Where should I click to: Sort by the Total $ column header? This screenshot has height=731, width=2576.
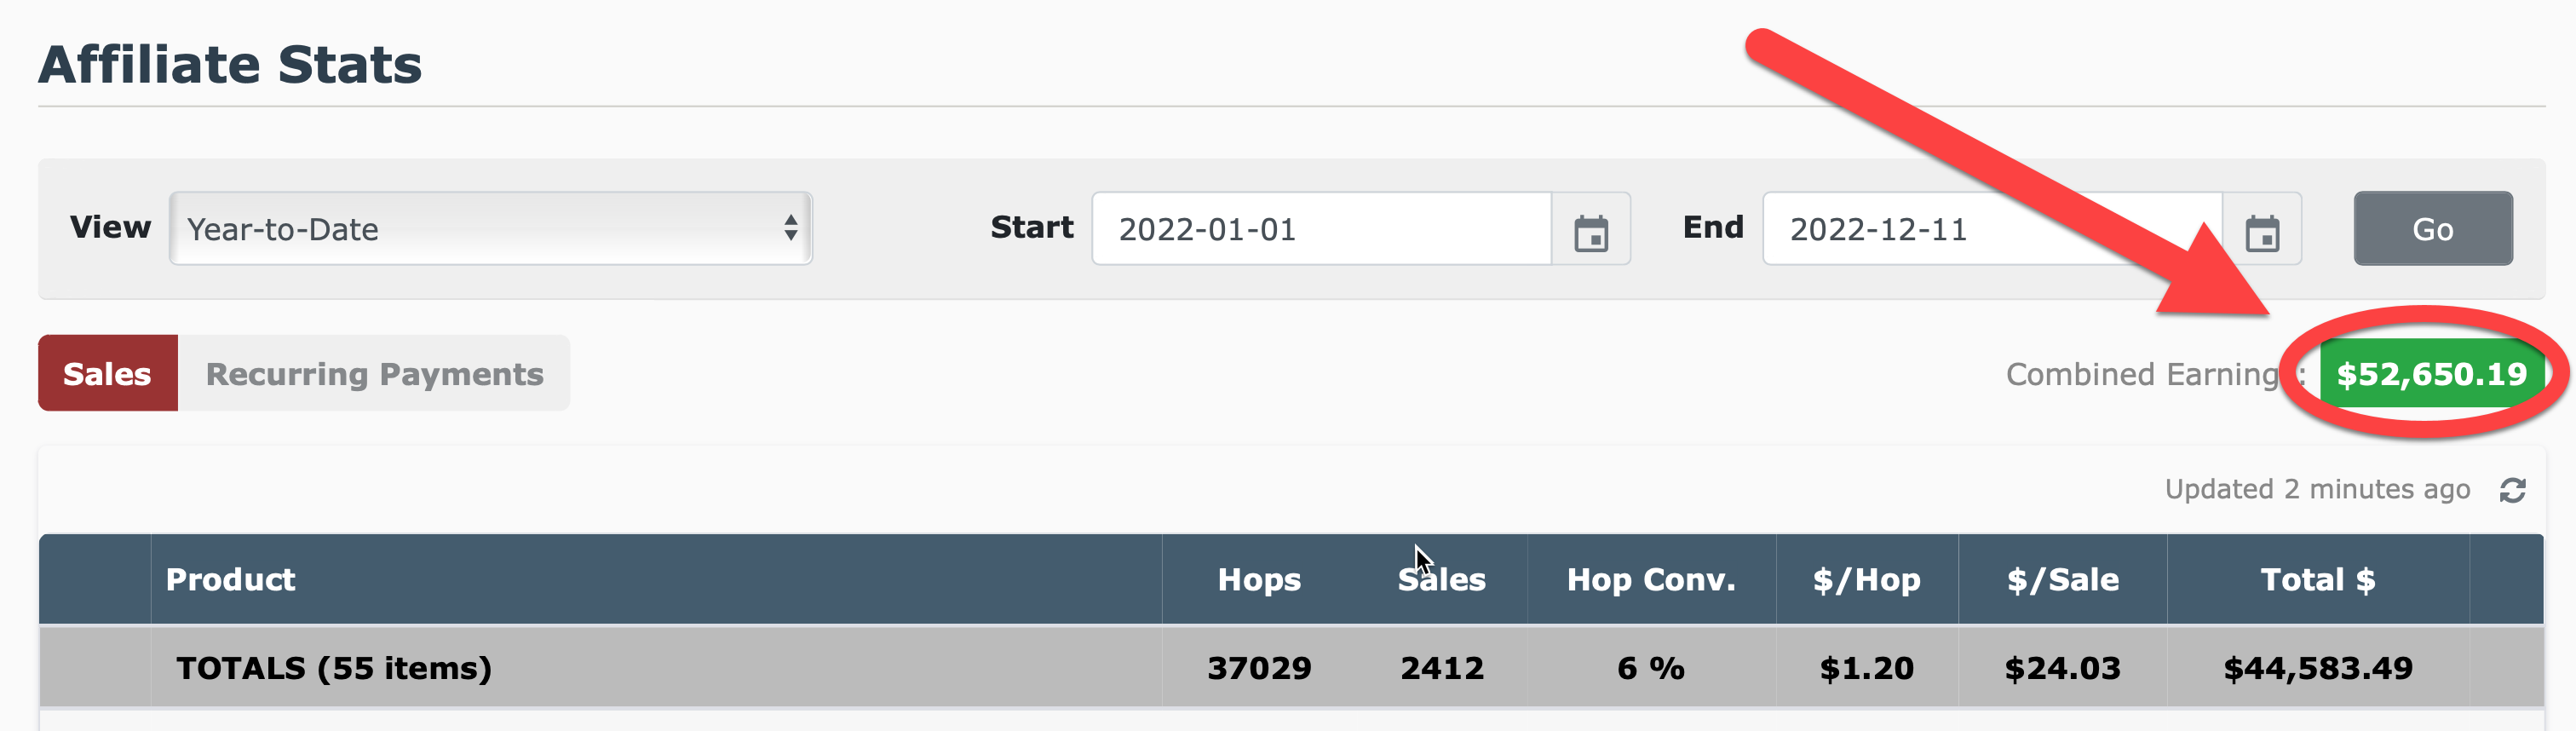tap(2318, 580)
